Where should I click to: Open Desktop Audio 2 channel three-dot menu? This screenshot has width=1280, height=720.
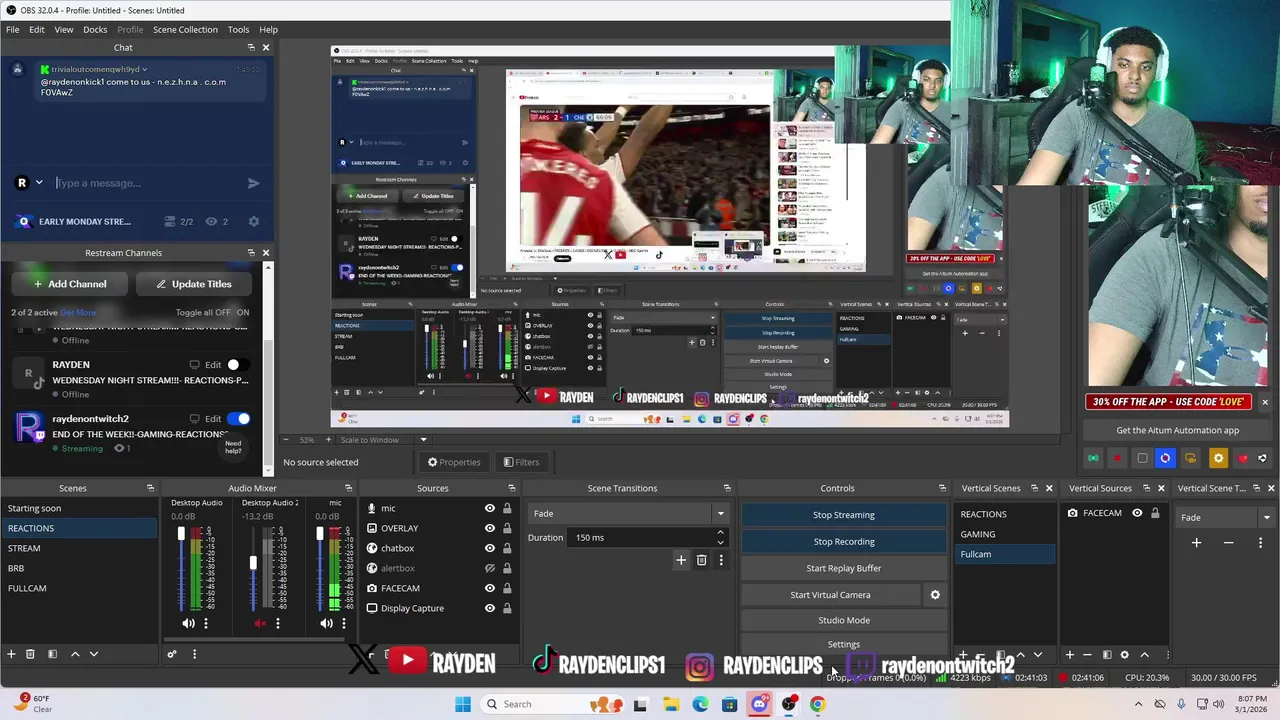pos(278,623)
